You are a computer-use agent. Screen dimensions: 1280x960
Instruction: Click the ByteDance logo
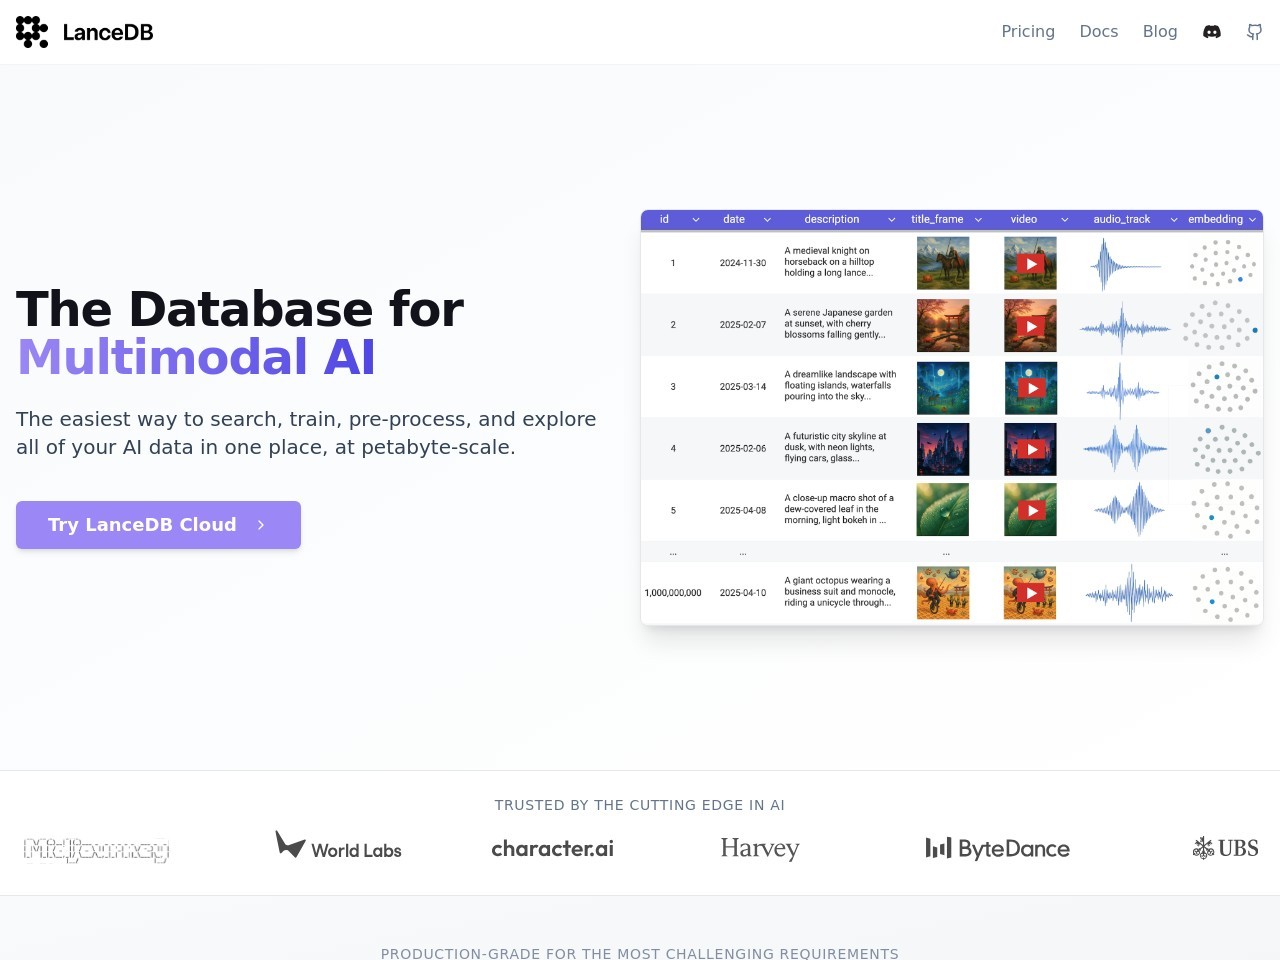pos(998,849)
